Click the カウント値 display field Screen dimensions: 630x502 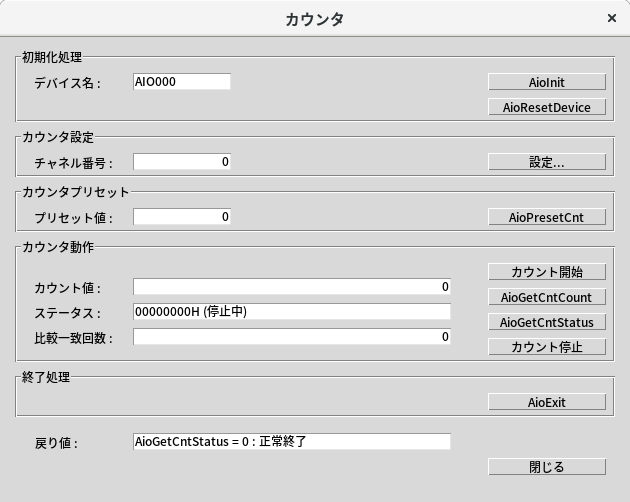point(291,287)
